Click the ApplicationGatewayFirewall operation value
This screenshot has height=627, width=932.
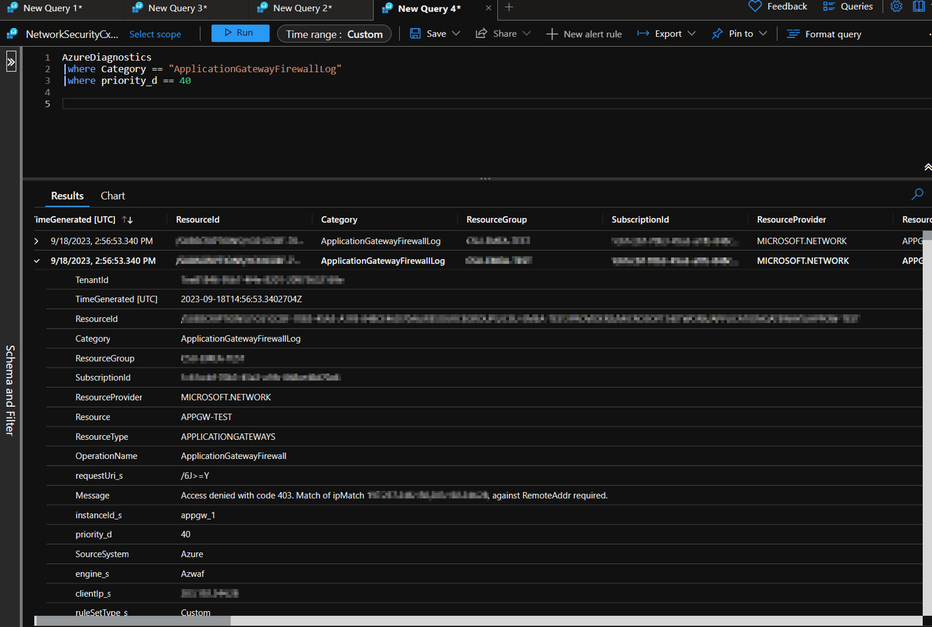[x=234, y=456]
